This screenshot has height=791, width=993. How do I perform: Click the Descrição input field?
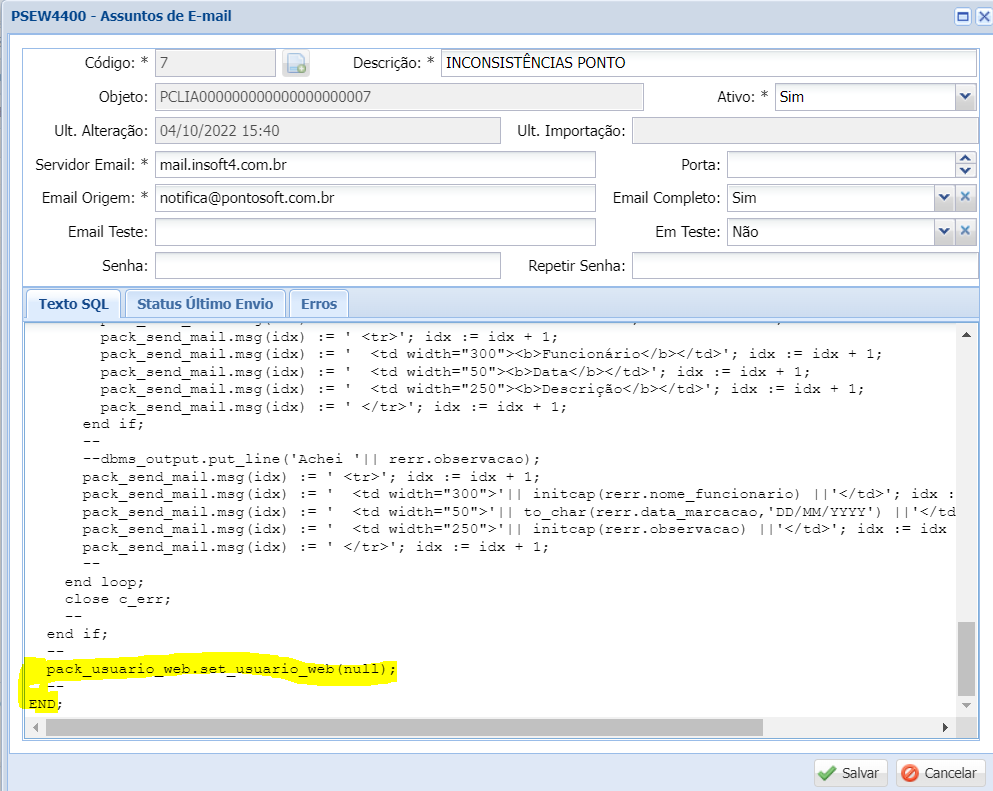709,63
